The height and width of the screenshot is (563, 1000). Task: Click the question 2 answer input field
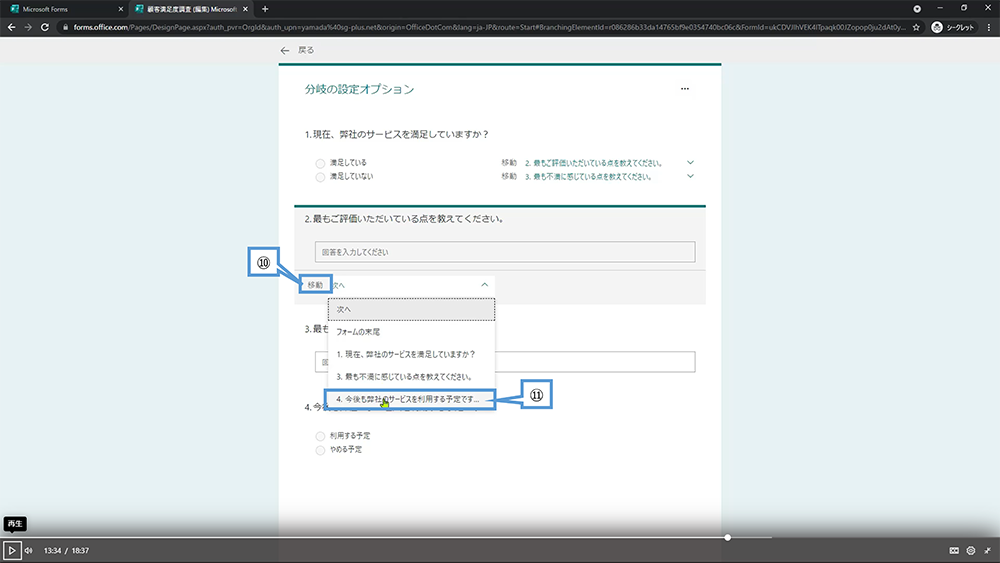(x=505, y=252)
